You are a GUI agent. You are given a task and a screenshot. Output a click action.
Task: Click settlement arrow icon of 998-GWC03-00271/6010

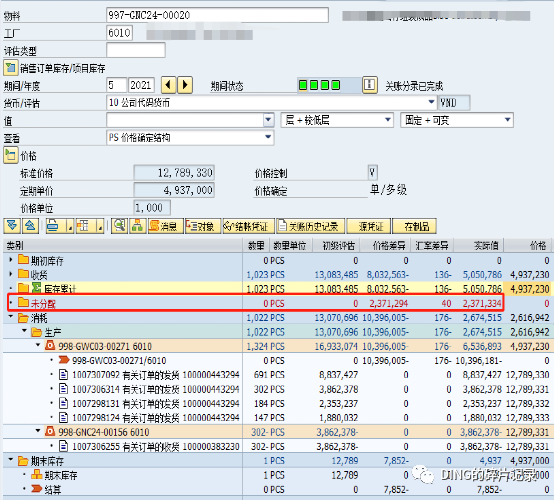tap(64, 360)
